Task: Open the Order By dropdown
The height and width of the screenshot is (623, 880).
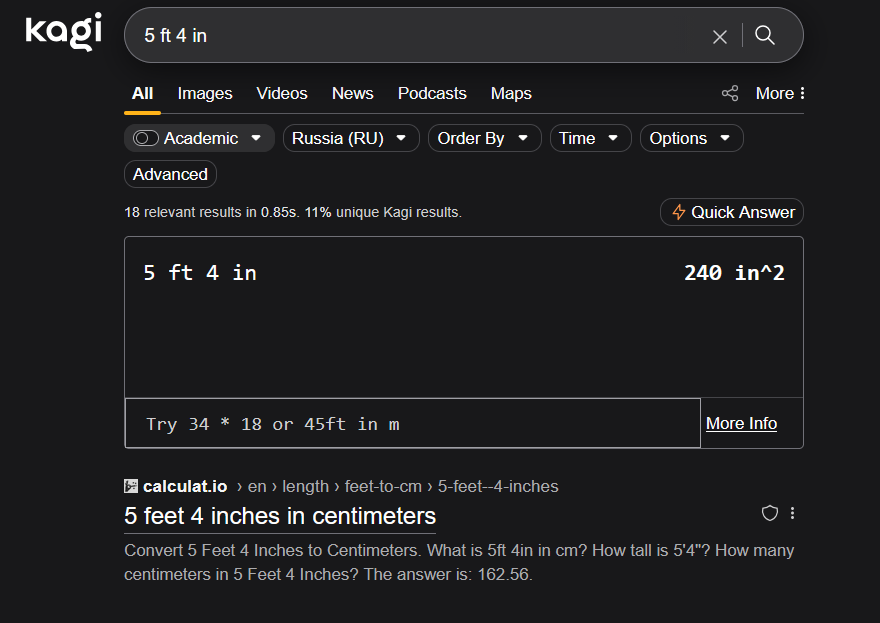Action: coord(484,138)
